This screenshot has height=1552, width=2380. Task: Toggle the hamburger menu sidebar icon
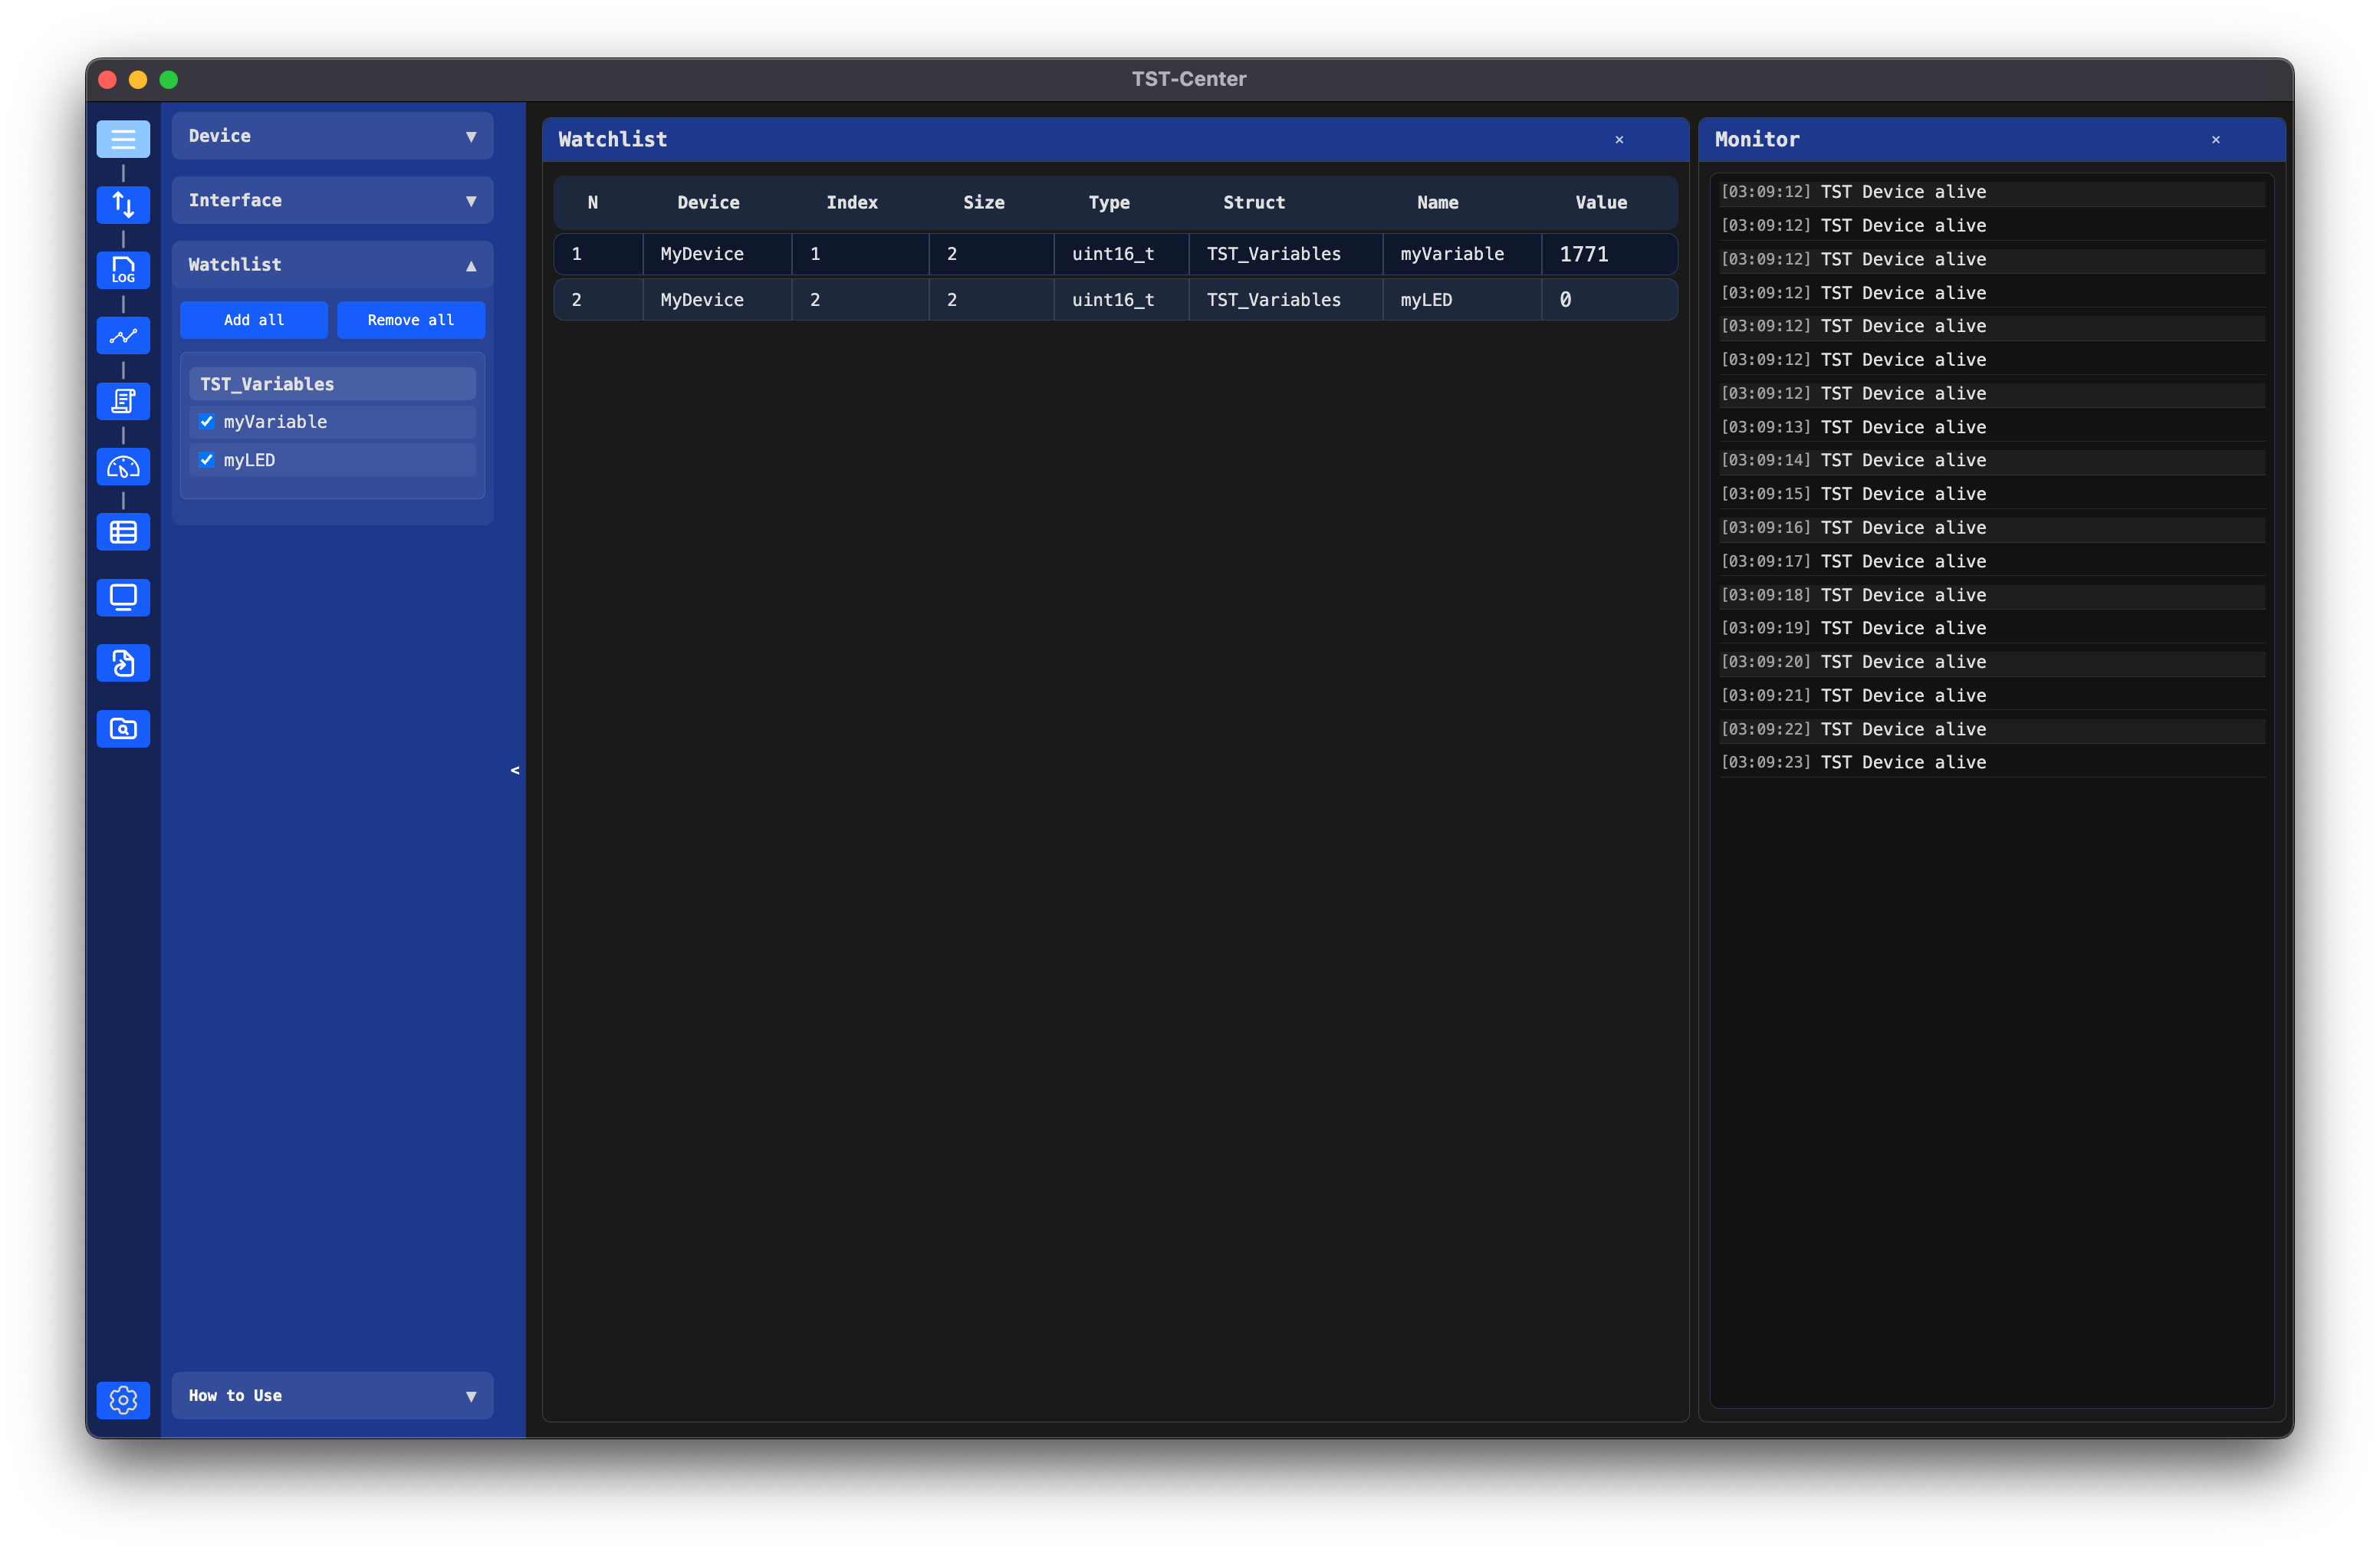[123, 139]
